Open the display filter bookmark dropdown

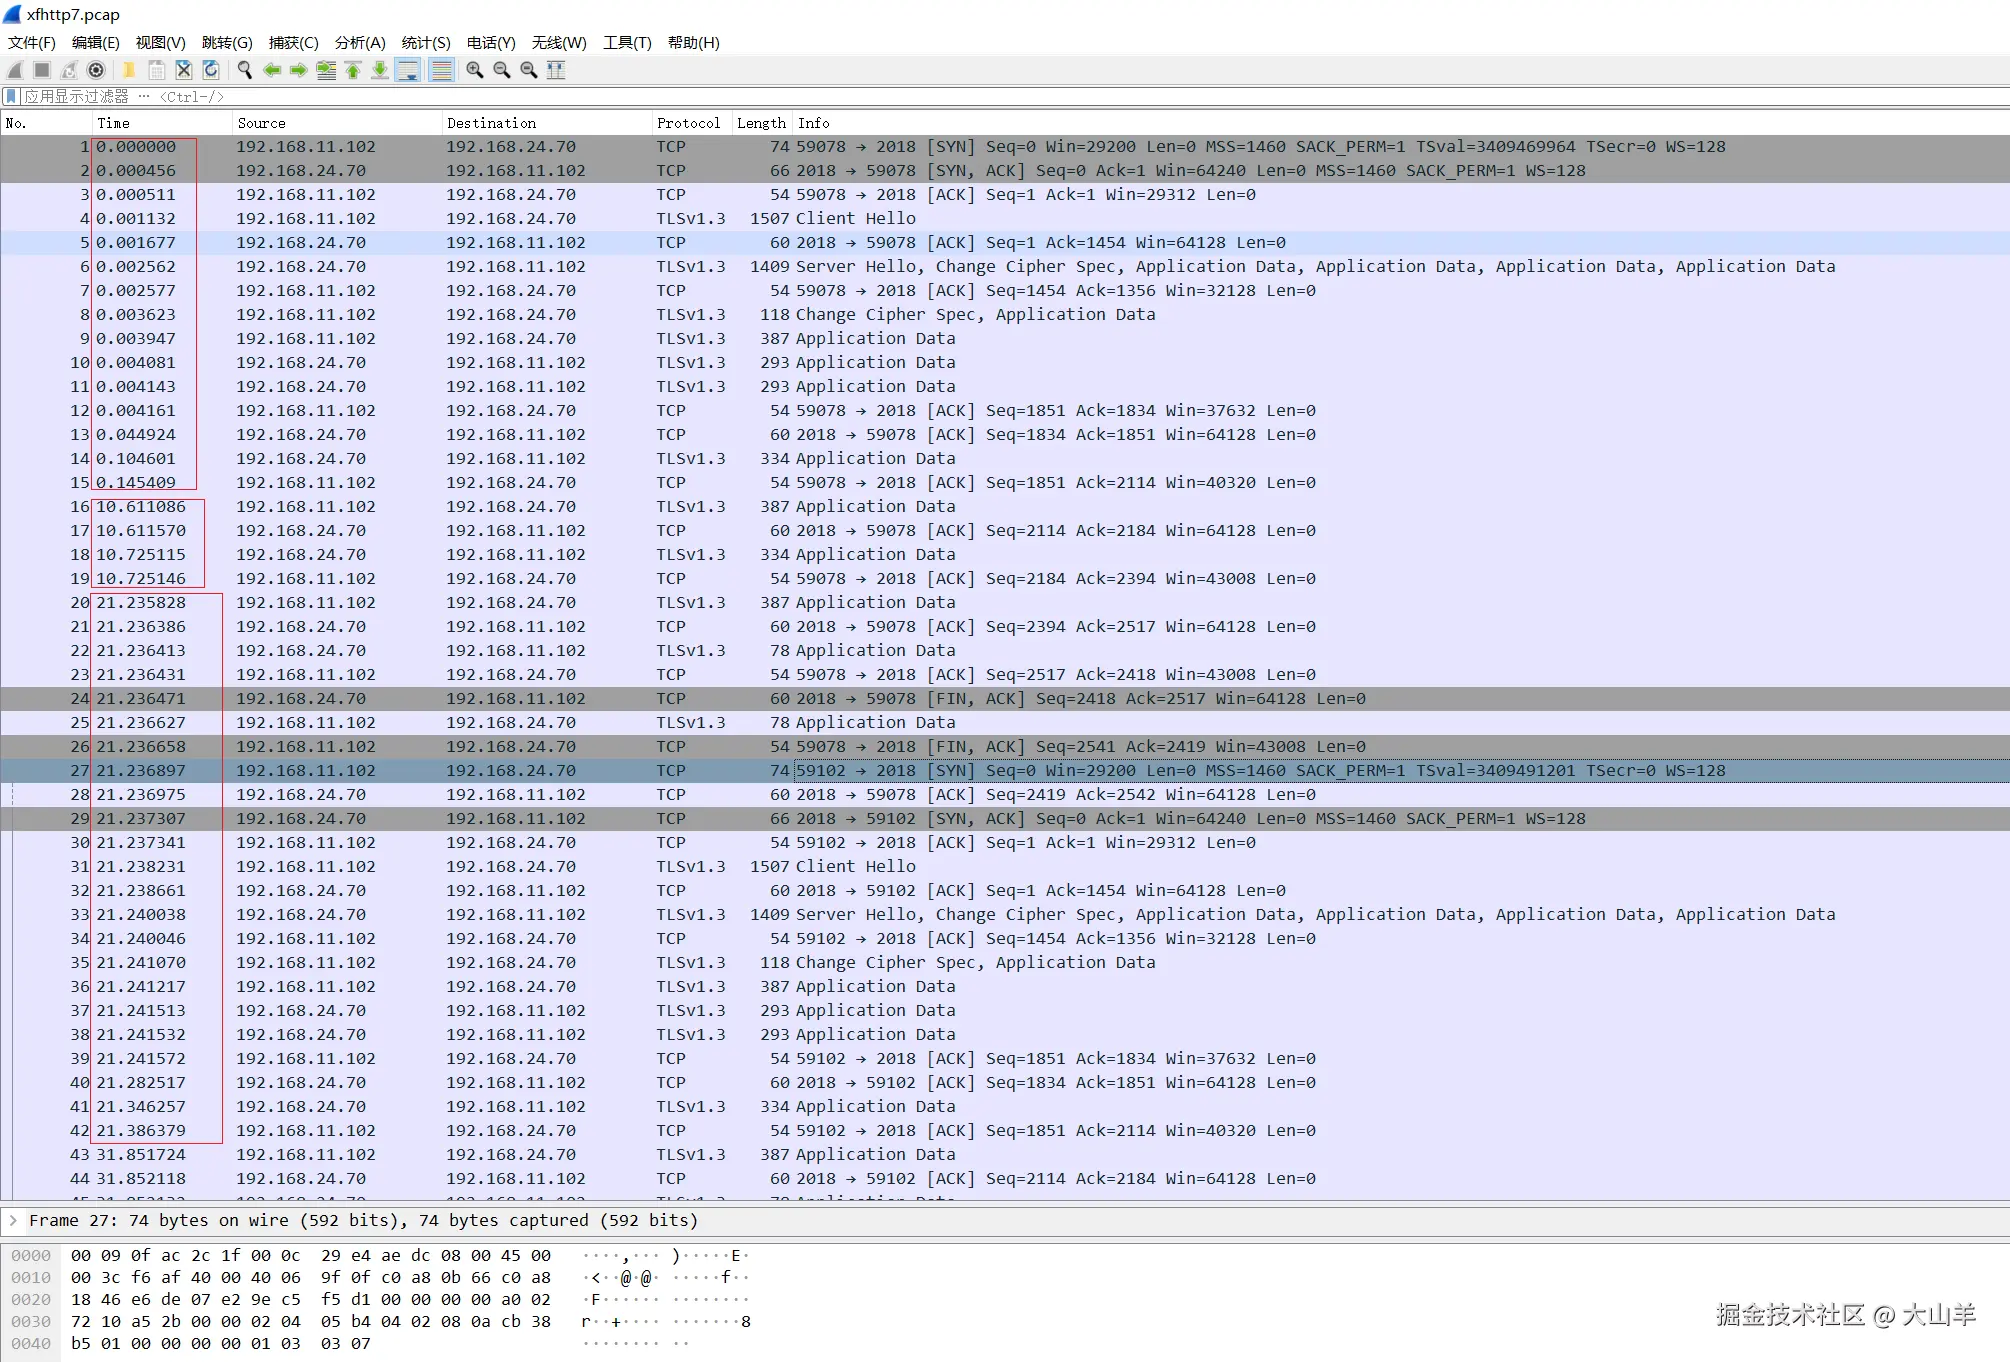point(11,96)
